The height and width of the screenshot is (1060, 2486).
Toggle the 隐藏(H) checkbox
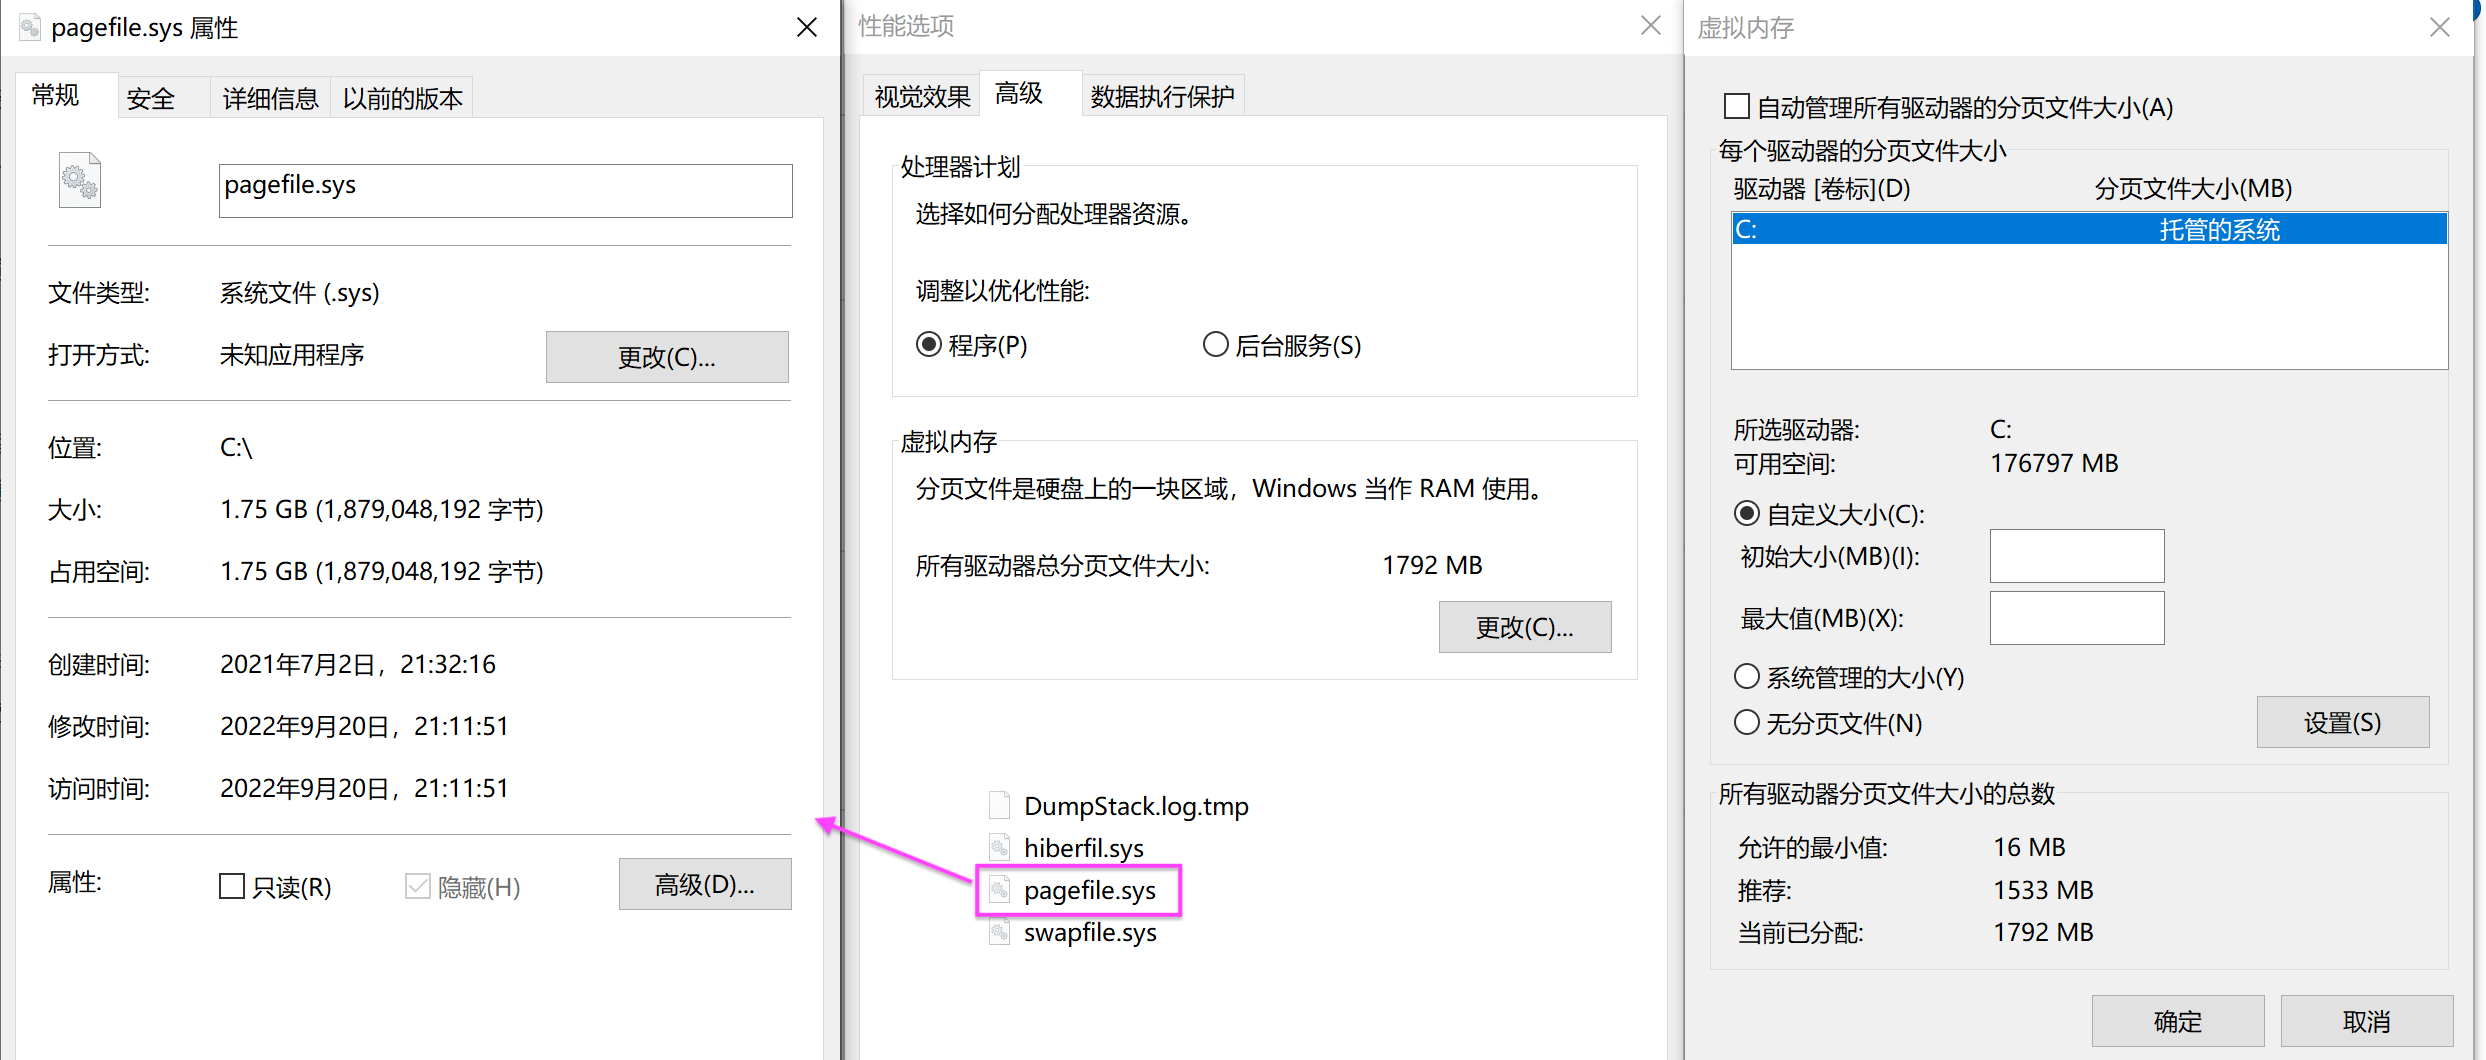coord(418,886)
